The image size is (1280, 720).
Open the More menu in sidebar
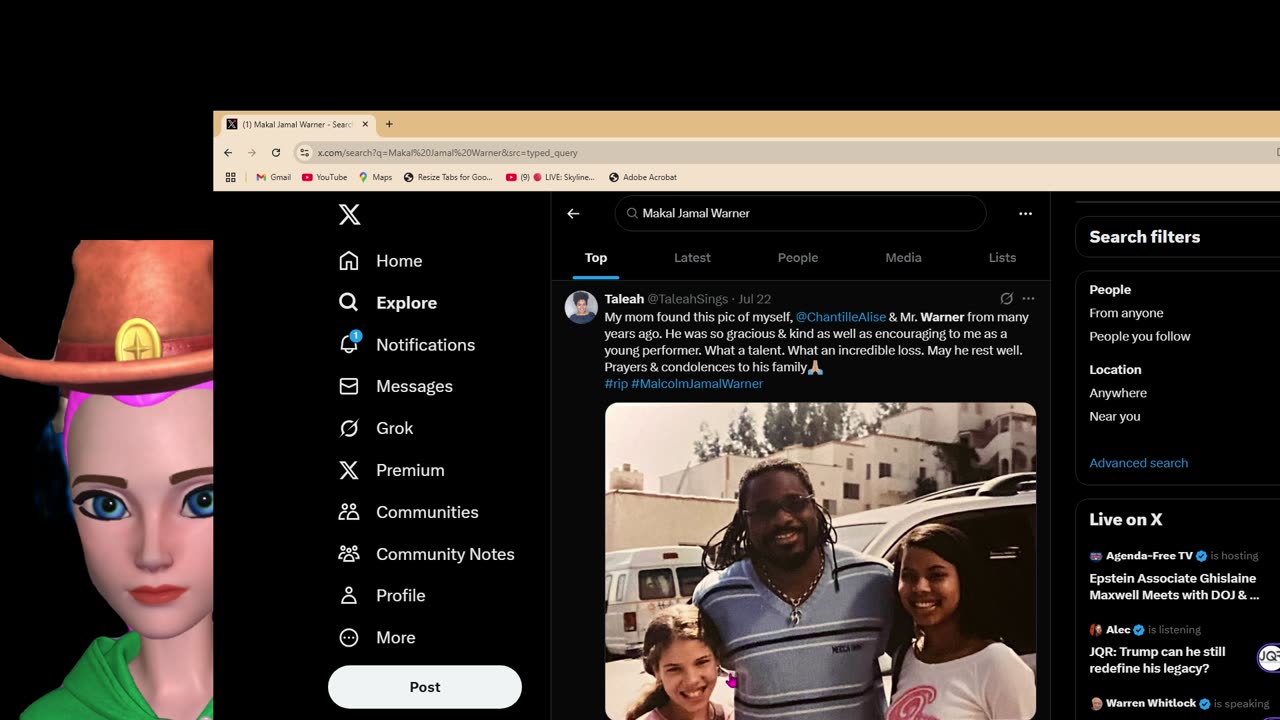pyautogui.click(x=377, y=637)
